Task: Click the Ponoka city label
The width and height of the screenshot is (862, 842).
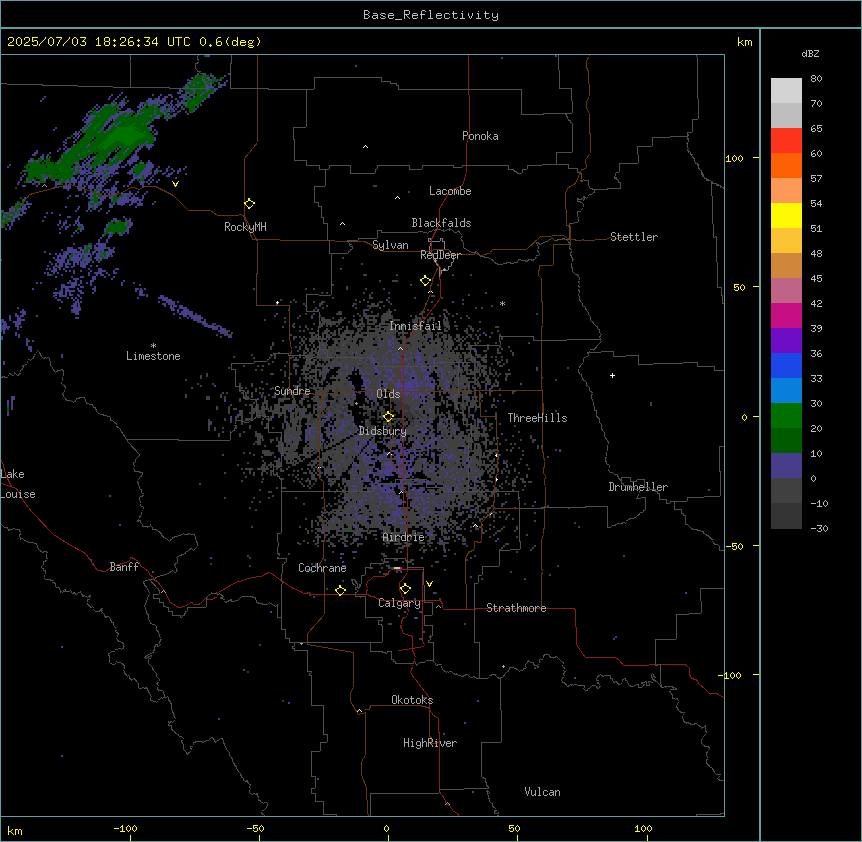Action: pyautogui.click(x=480, y=136)
